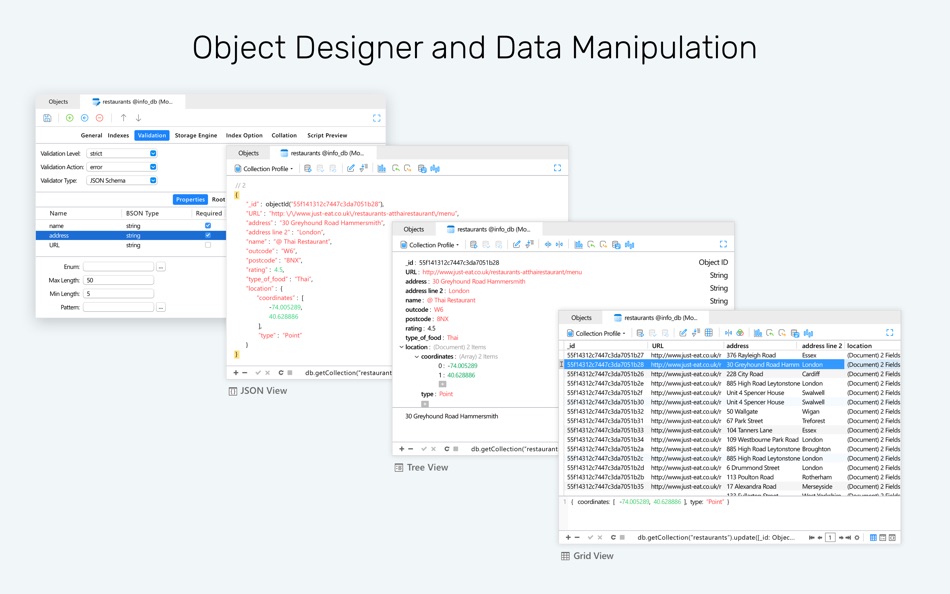Click the page number field in Grid View footer
The height and width of the screenshot is (594, 950).
(x=830, y=538)
